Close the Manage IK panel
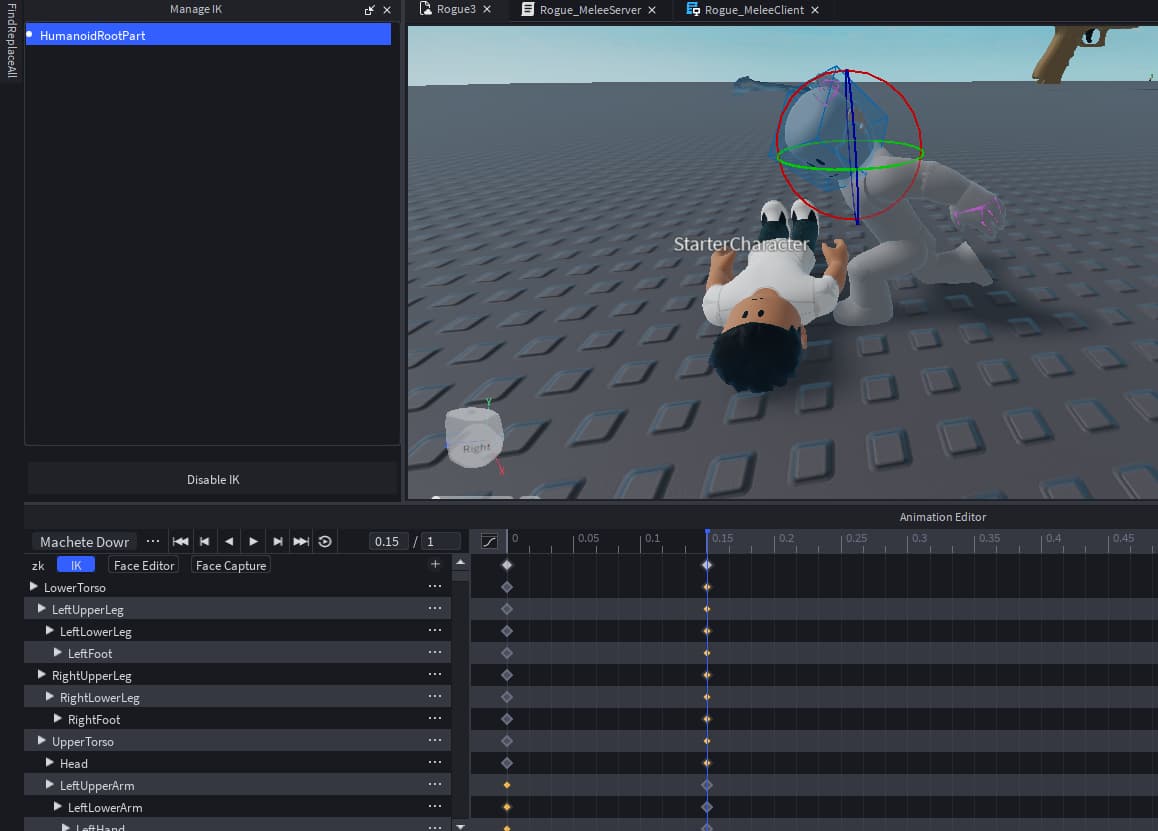Screen dimensions: 1158x831 387,10
